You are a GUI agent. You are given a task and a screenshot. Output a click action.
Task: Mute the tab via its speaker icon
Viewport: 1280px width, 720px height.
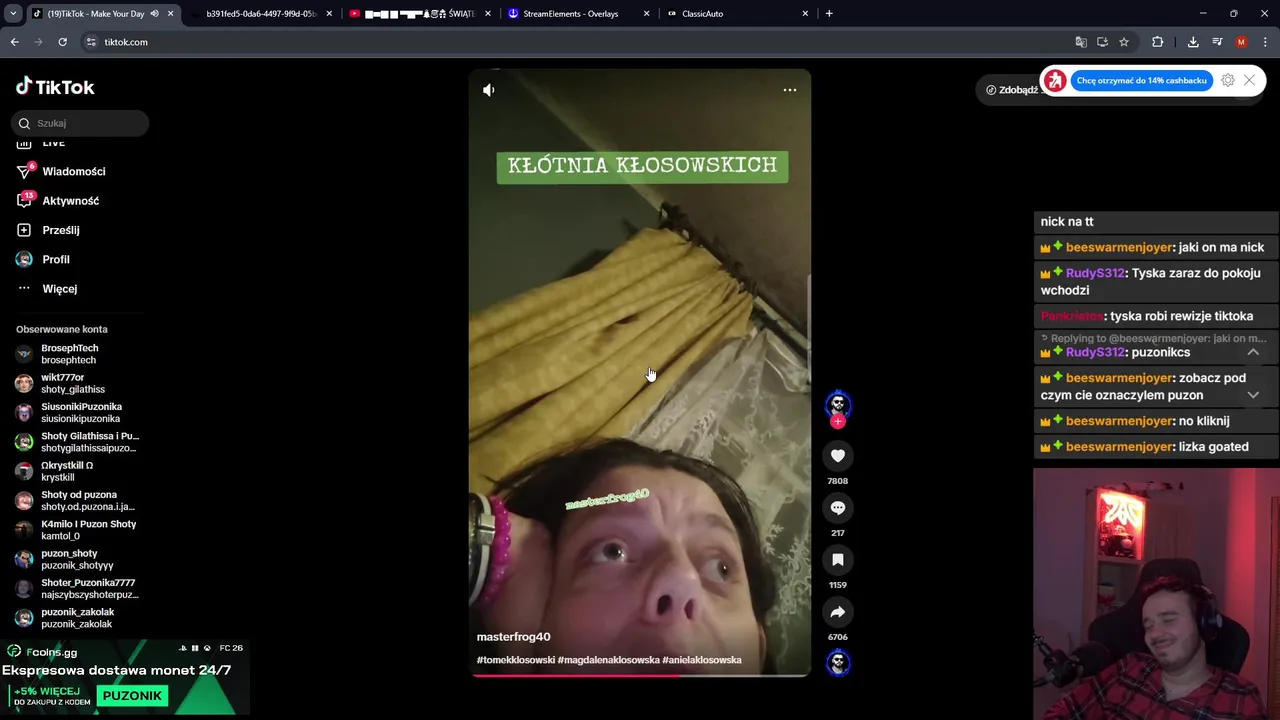pyautogui.click(x=154, y=14)
